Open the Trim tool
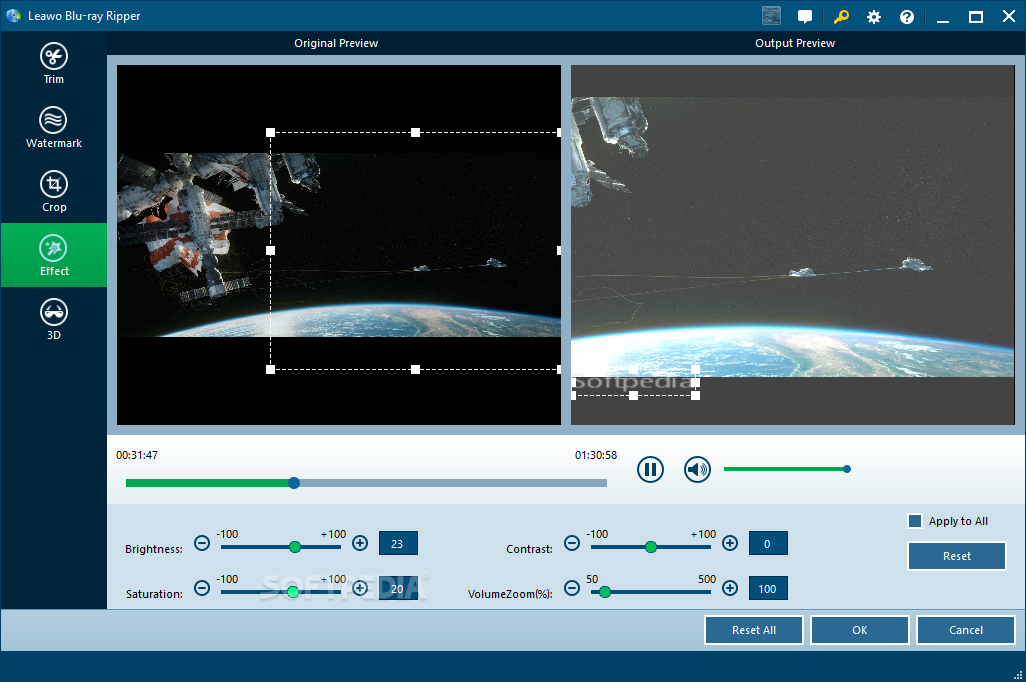 (x=54, y=63)
